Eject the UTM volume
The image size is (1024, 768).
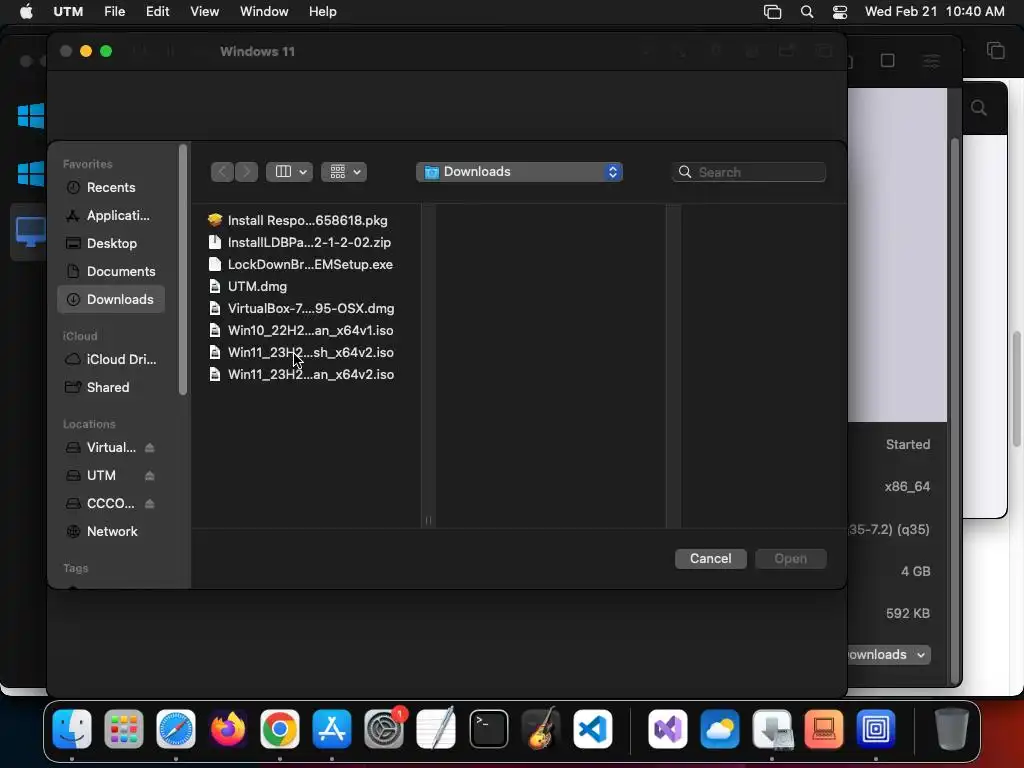click(x=150, y=476)
